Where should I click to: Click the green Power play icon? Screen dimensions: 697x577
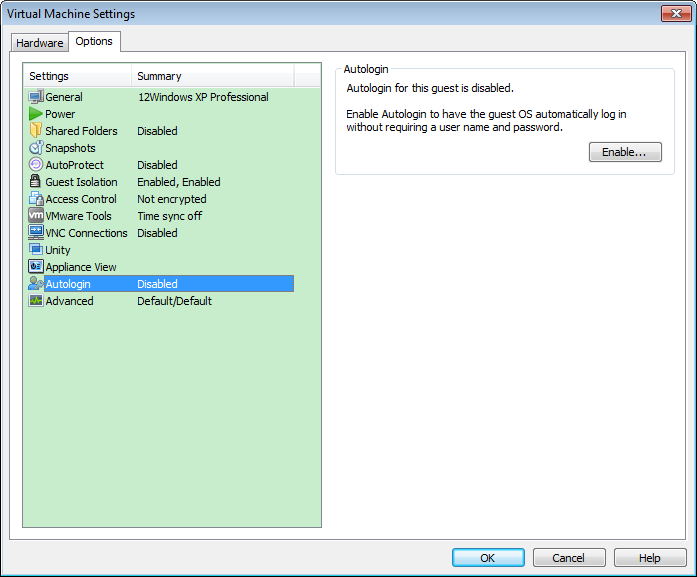click(x=36, y=114)
